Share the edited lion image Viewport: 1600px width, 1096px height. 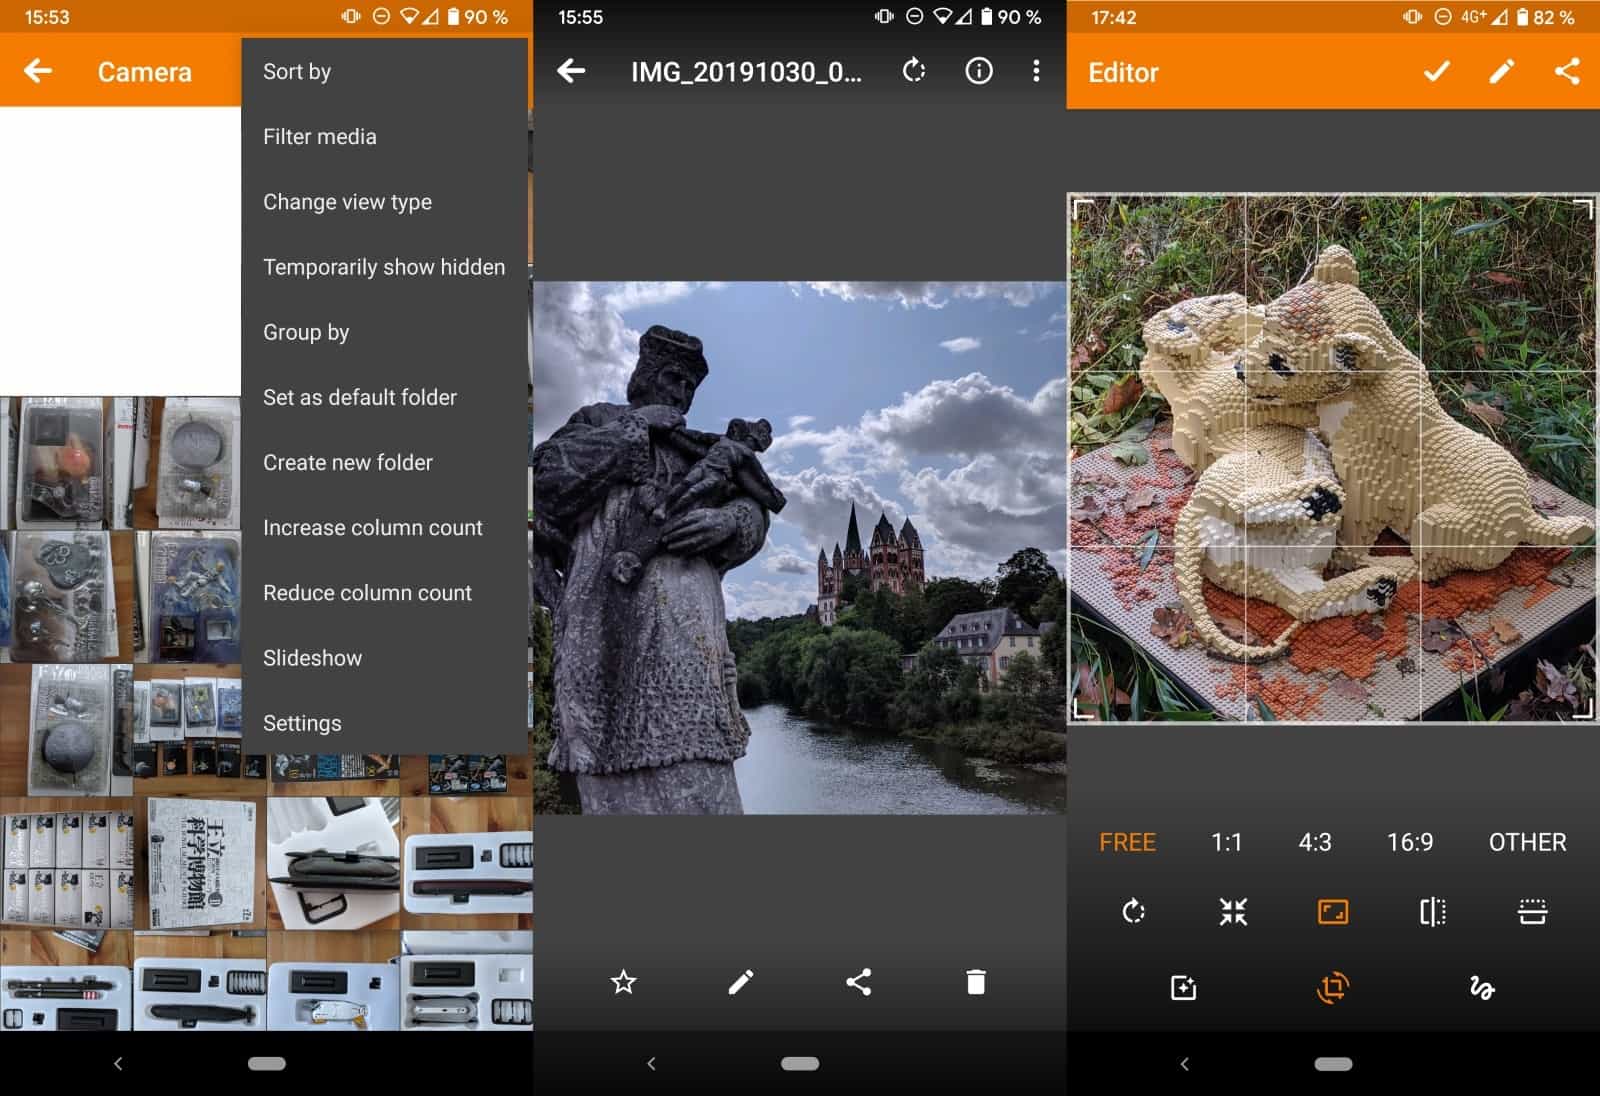point(1567,71)
